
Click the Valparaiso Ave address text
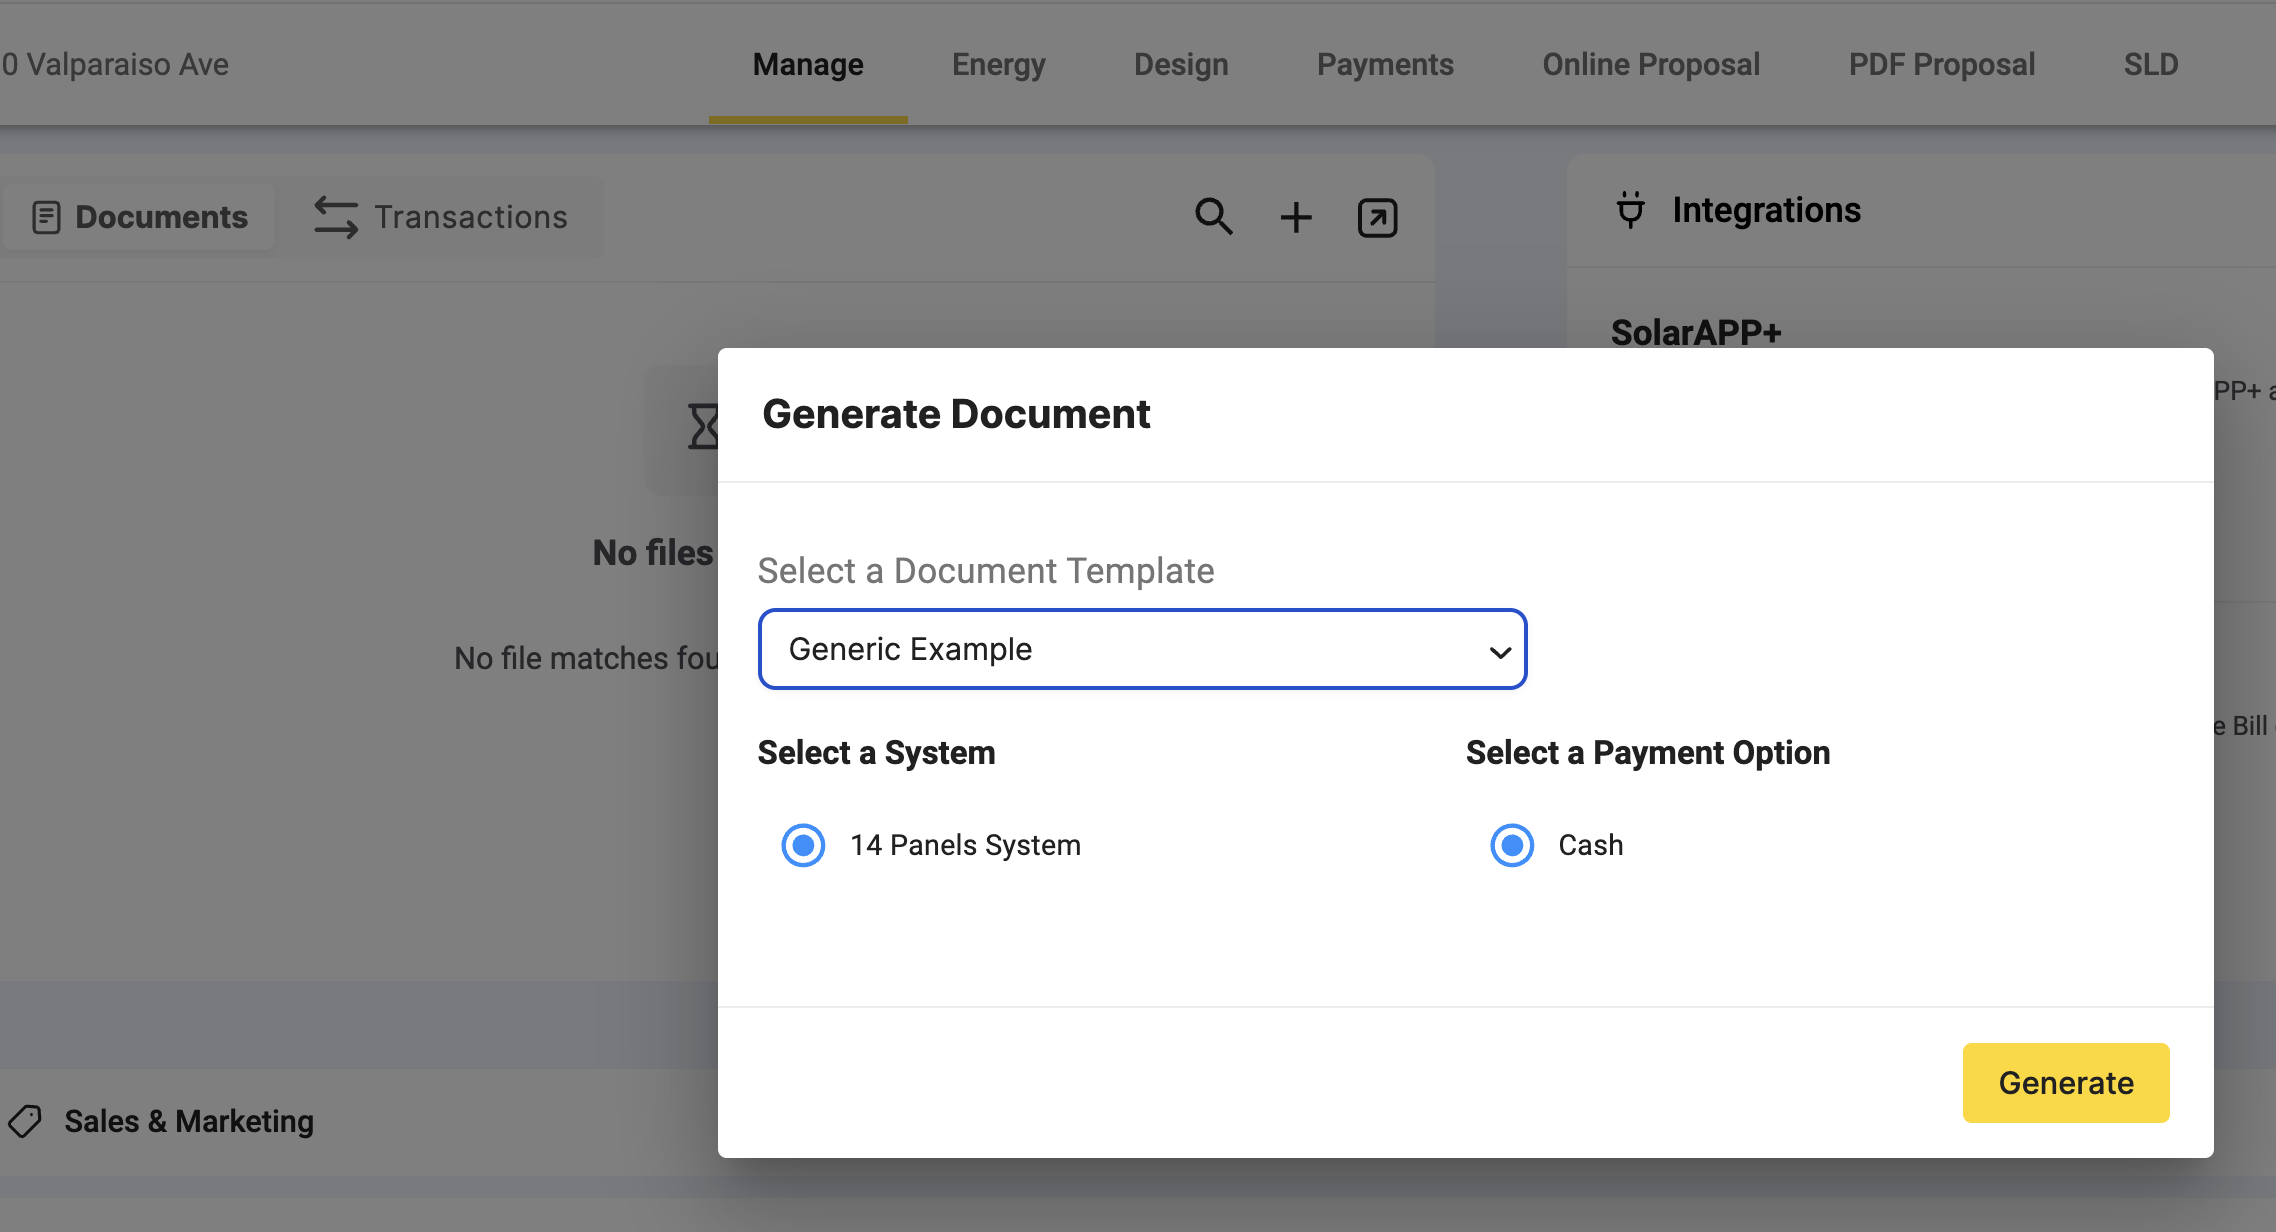[116, 64]
